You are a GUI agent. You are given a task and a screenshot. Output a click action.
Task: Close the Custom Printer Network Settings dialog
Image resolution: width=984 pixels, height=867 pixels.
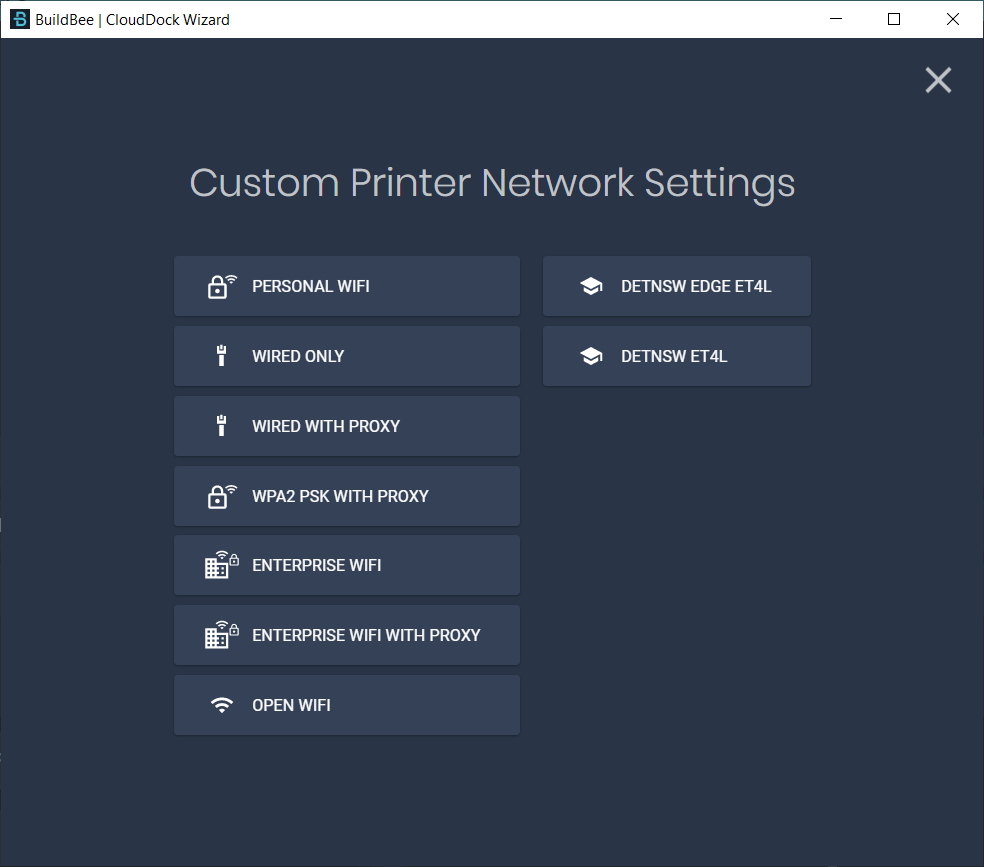938,80
